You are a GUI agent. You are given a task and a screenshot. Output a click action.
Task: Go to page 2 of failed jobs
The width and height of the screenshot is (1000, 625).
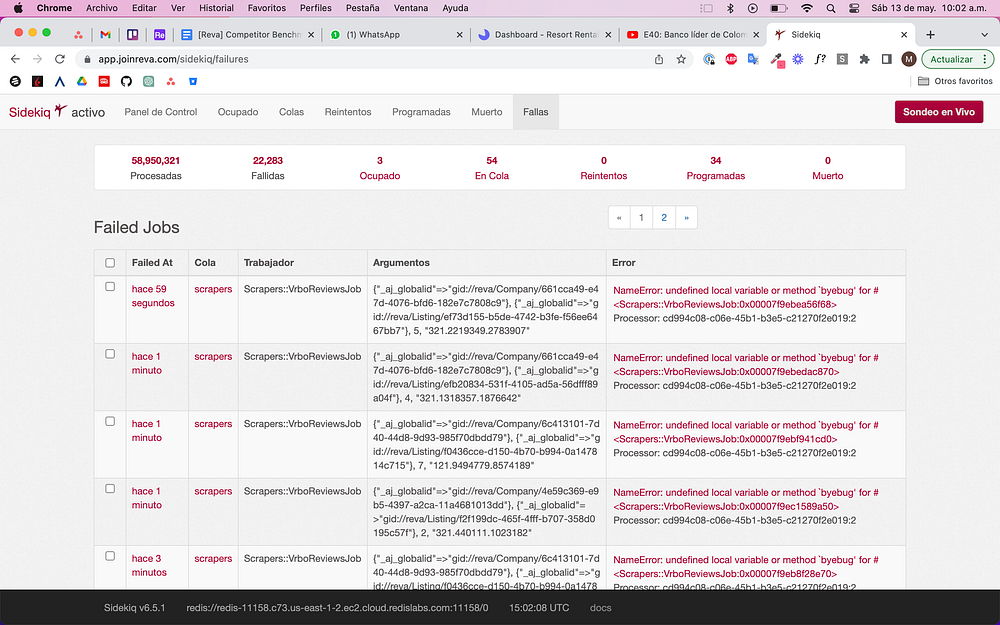664,217
